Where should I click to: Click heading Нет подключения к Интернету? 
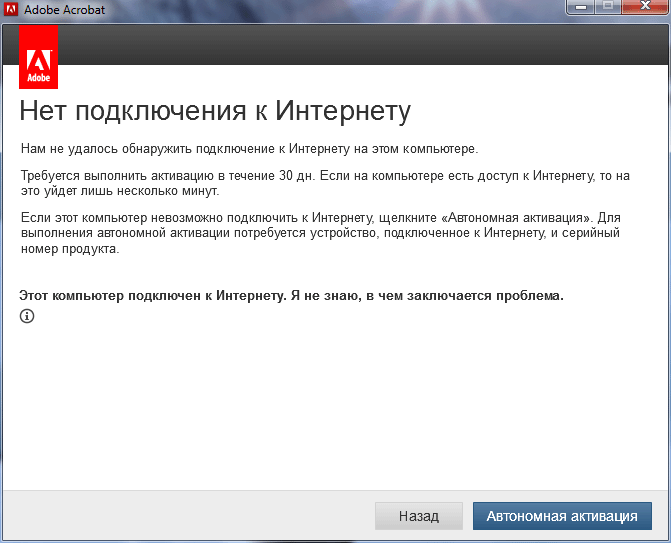pyautogui.click(x=215, y=111)
